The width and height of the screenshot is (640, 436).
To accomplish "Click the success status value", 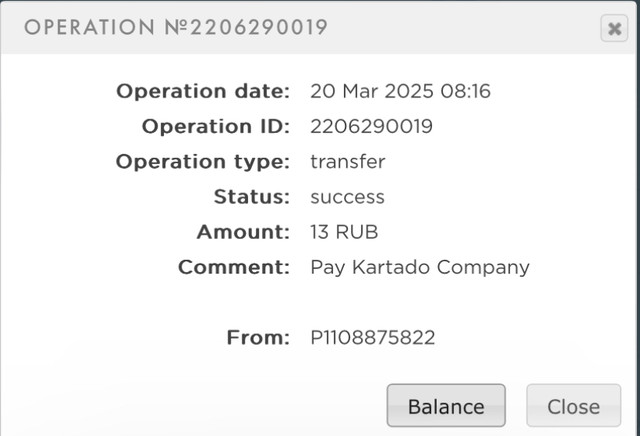I will click(348, 197).
